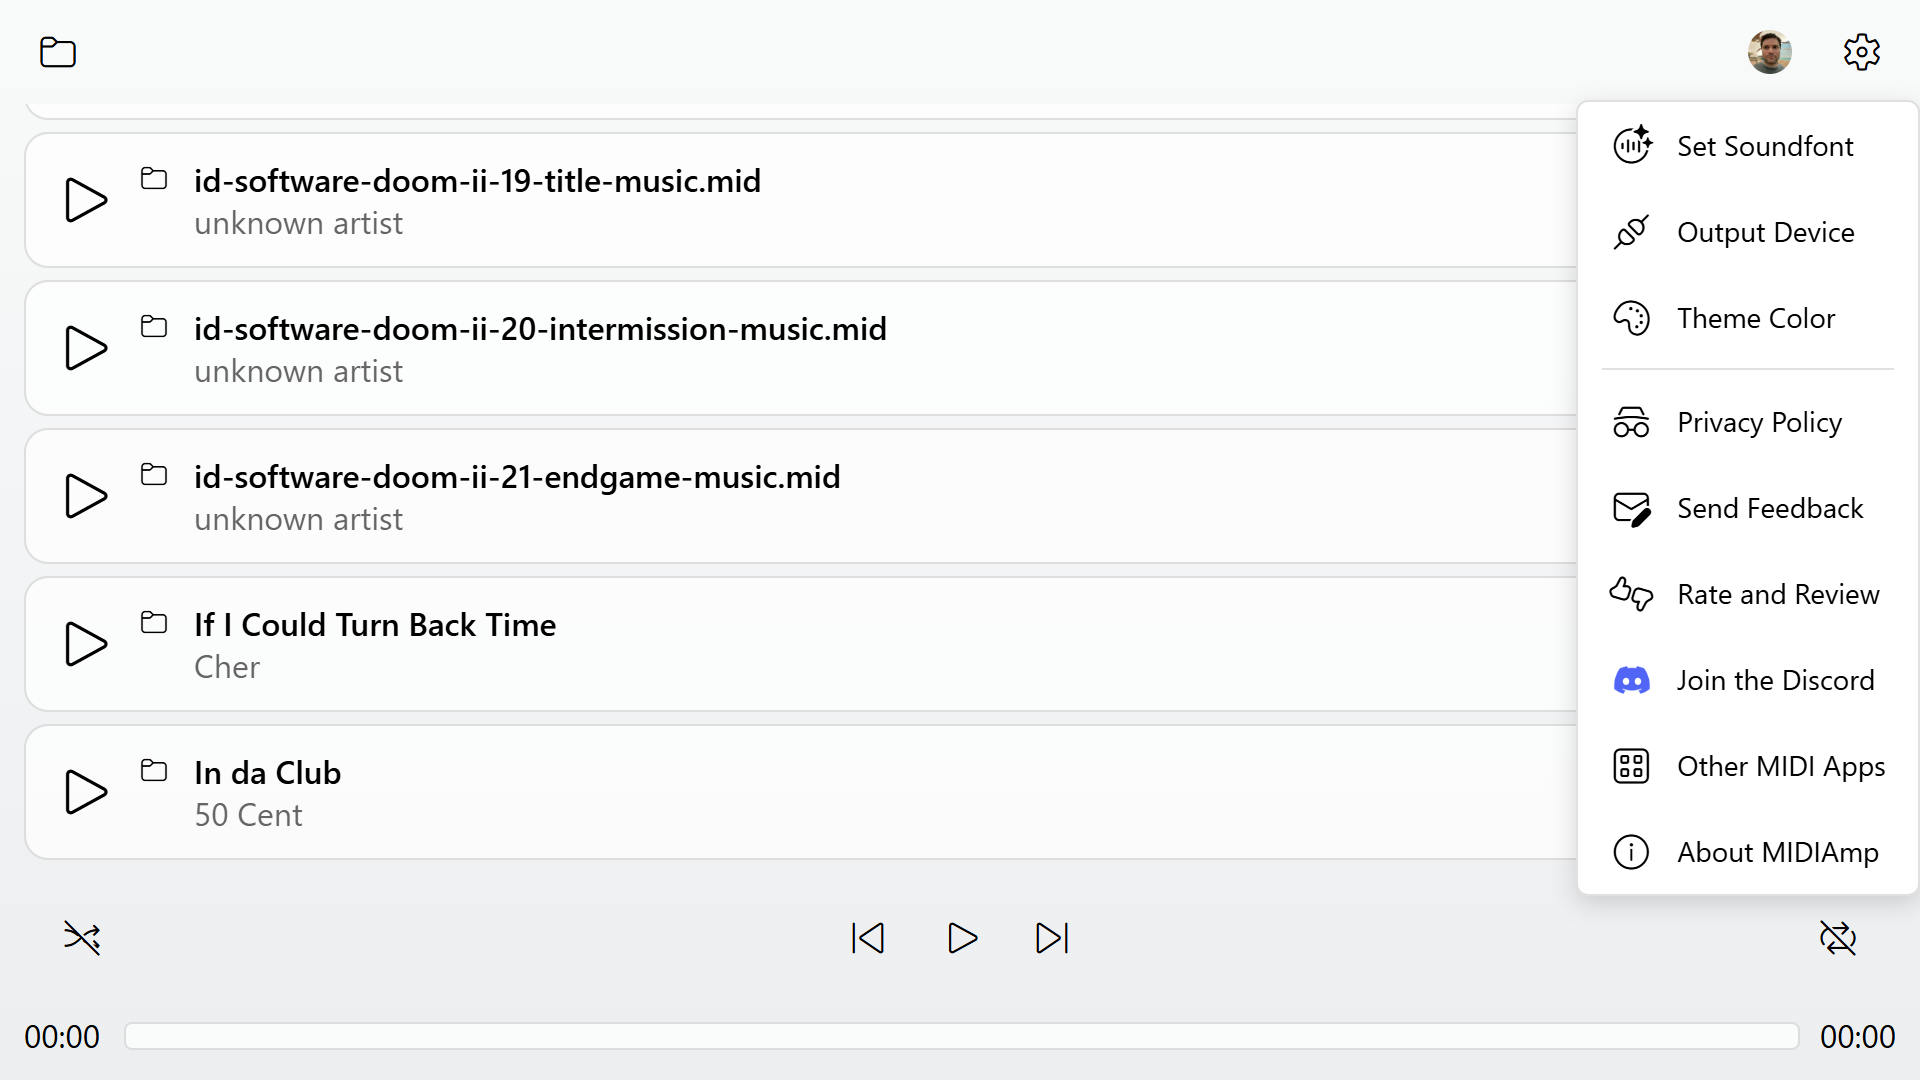
Task: Toggle shuffle playback mode
Action: 82,938
